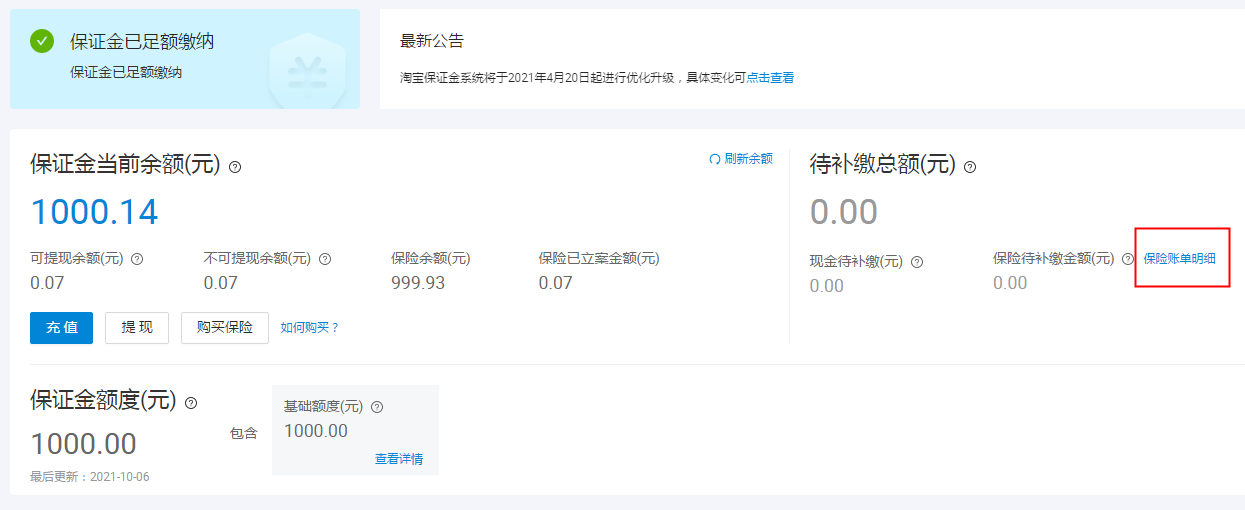Open the 如何购买？ help link
1245x510 pixels.
310,327
